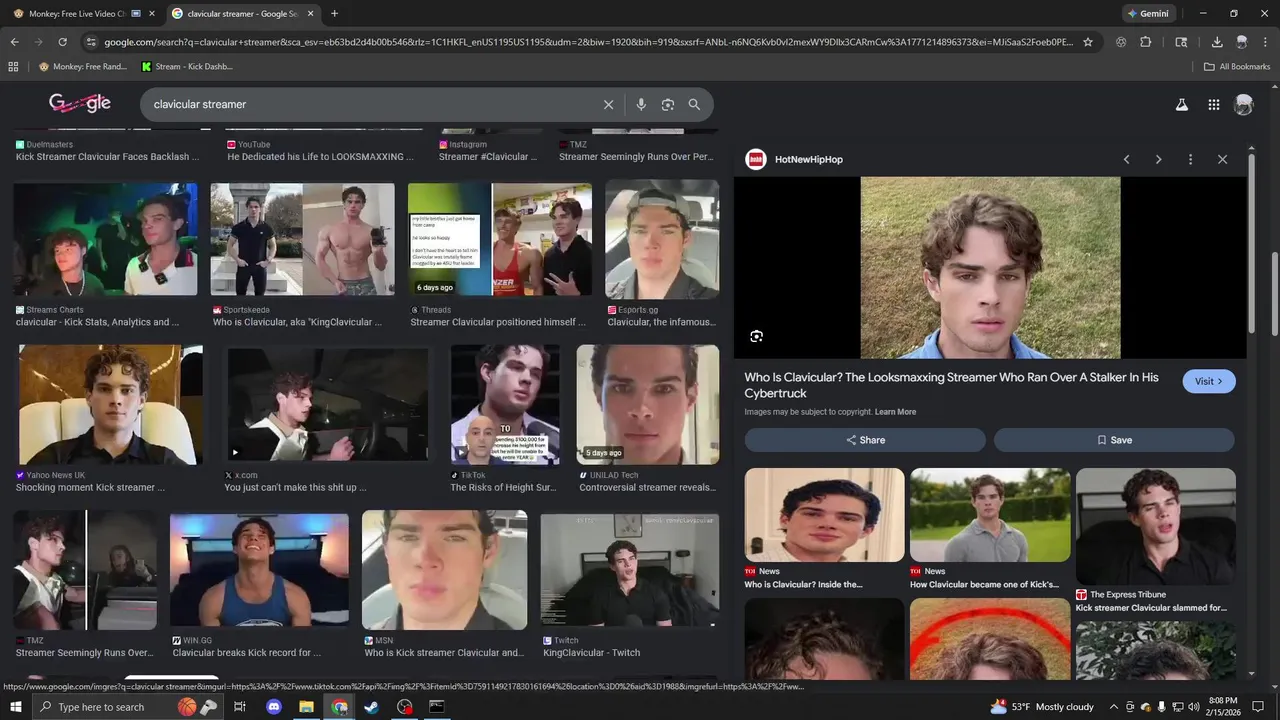
Task: Open File Explorer from the taskbar
Action: point(306,707)
